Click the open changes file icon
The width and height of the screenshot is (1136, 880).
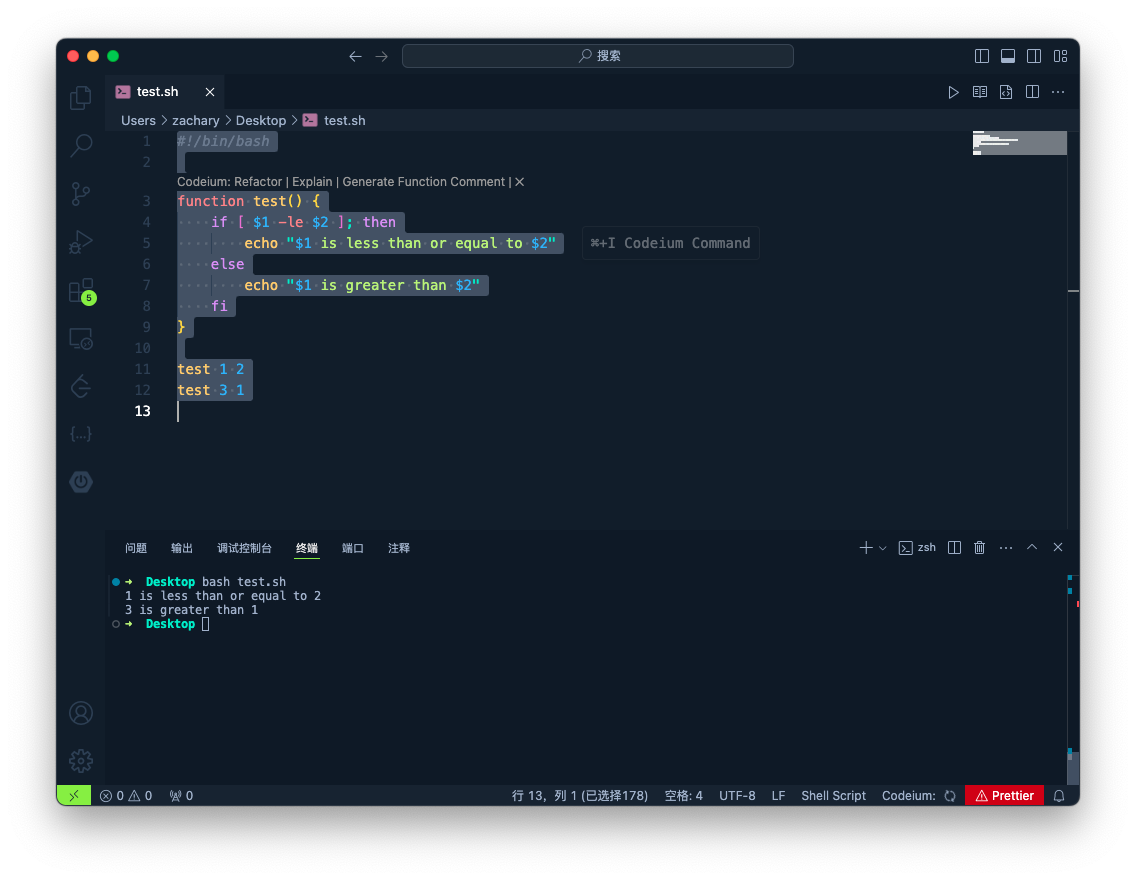(1006, 92)
